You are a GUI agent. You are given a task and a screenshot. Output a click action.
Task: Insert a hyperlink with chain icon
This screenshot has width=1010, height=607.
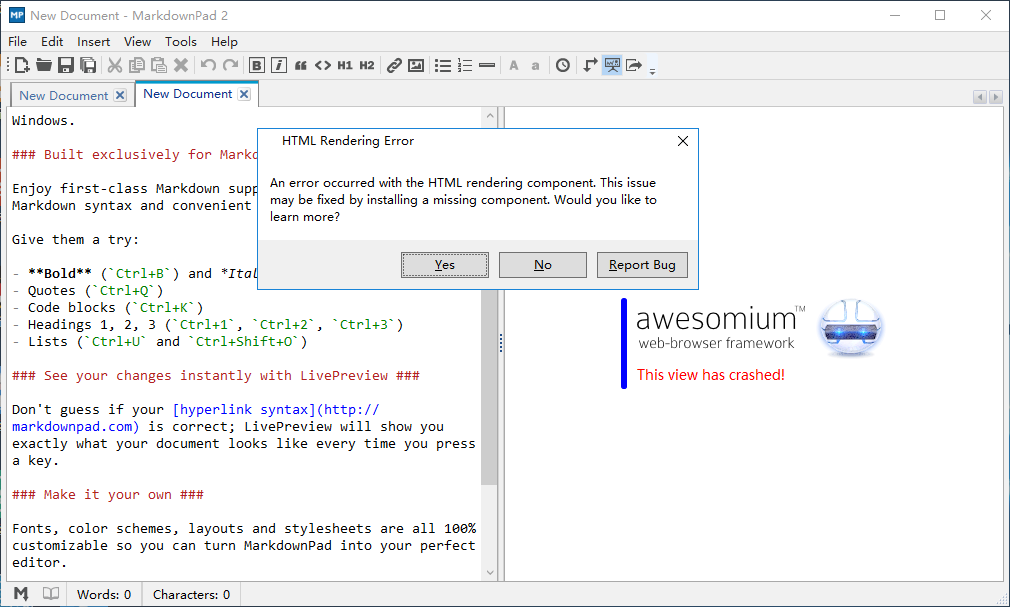[394, 65]
